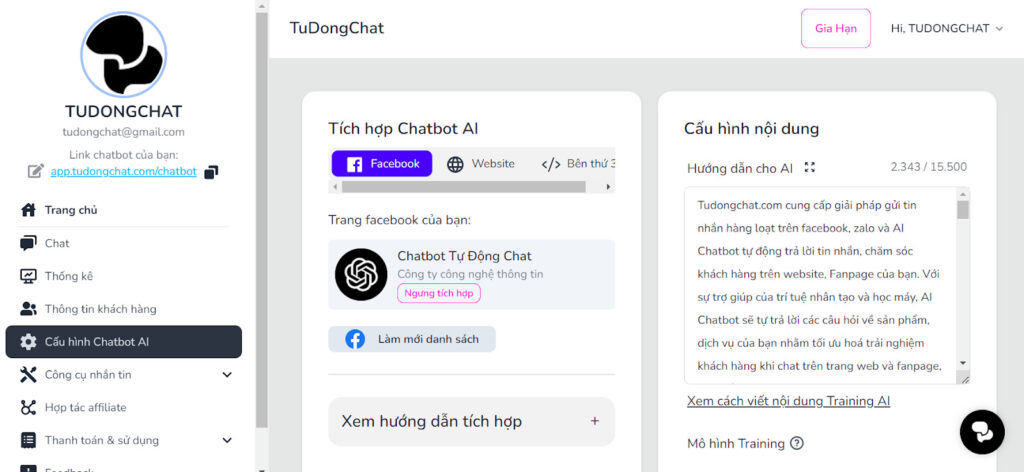Click the Thông tin khách hàng people icon
Viewport: 1024px width, 472px height.
pyautogui.click(x=28, y=309)
